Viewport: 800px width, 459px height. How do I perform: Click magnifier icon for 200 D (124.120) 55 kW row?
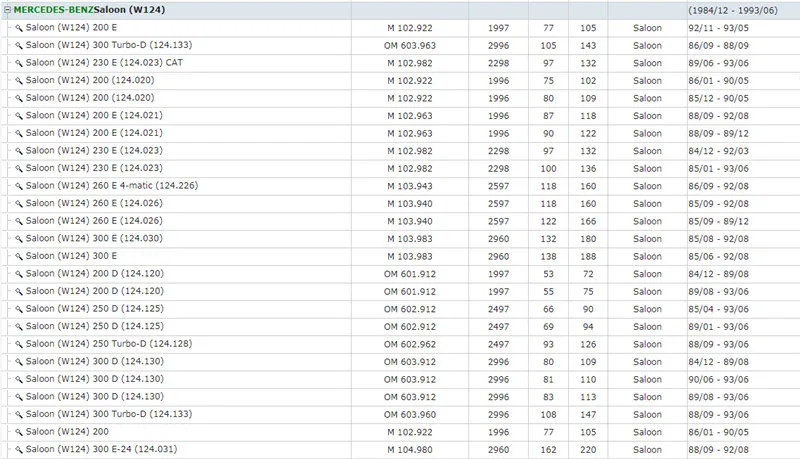(19, 292)
